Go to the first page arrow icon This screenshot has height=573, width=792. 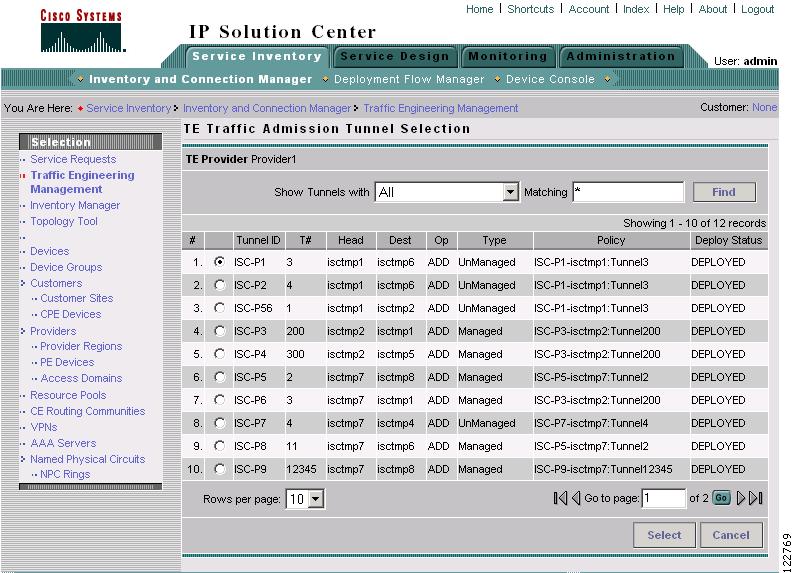click(x=560, y=498)
